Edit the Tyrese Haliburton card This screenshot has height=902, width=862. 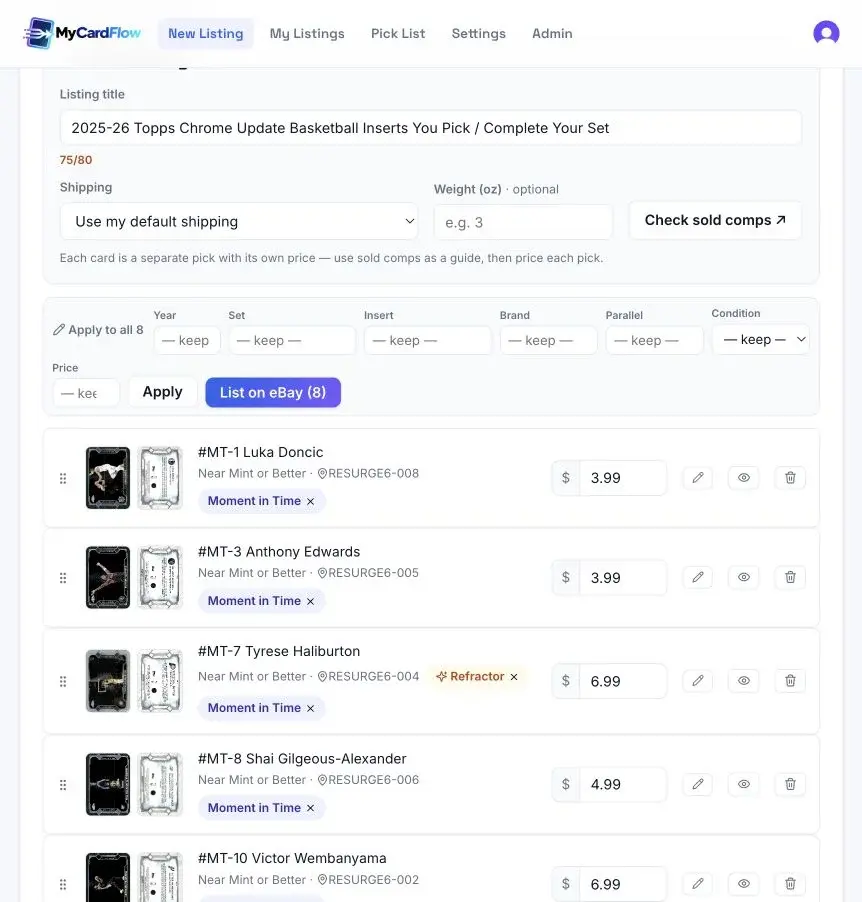click(x=697, y=681)
